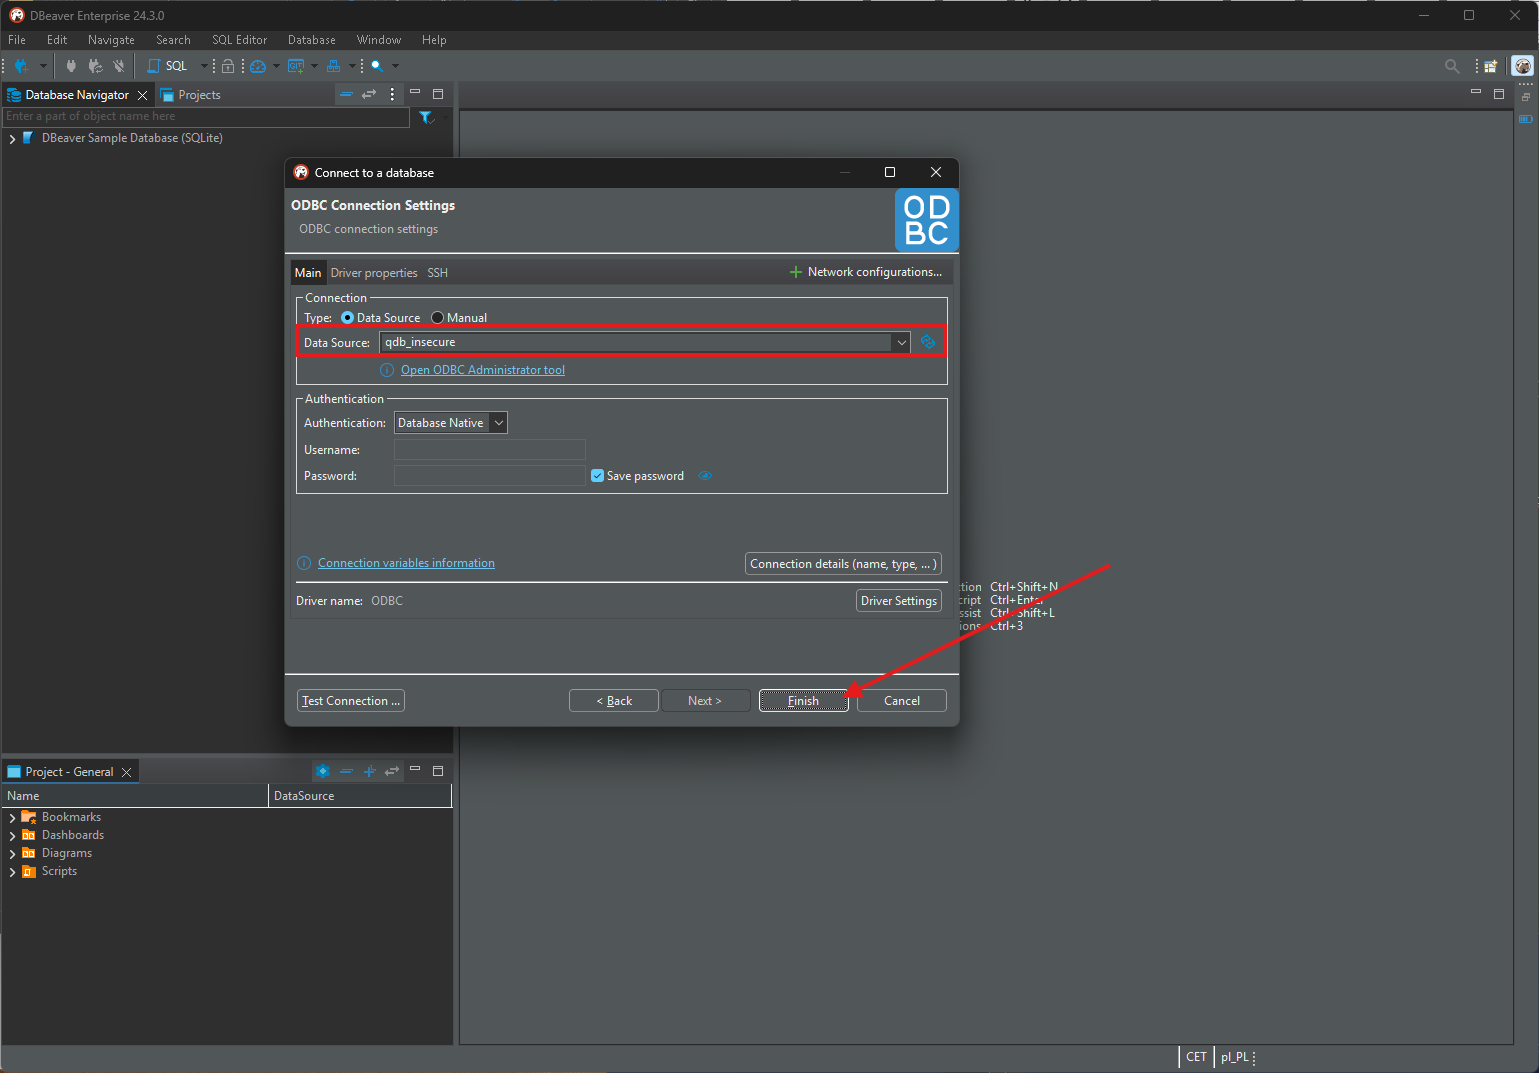Open a new SQL script via toolbar

[168, 66]
